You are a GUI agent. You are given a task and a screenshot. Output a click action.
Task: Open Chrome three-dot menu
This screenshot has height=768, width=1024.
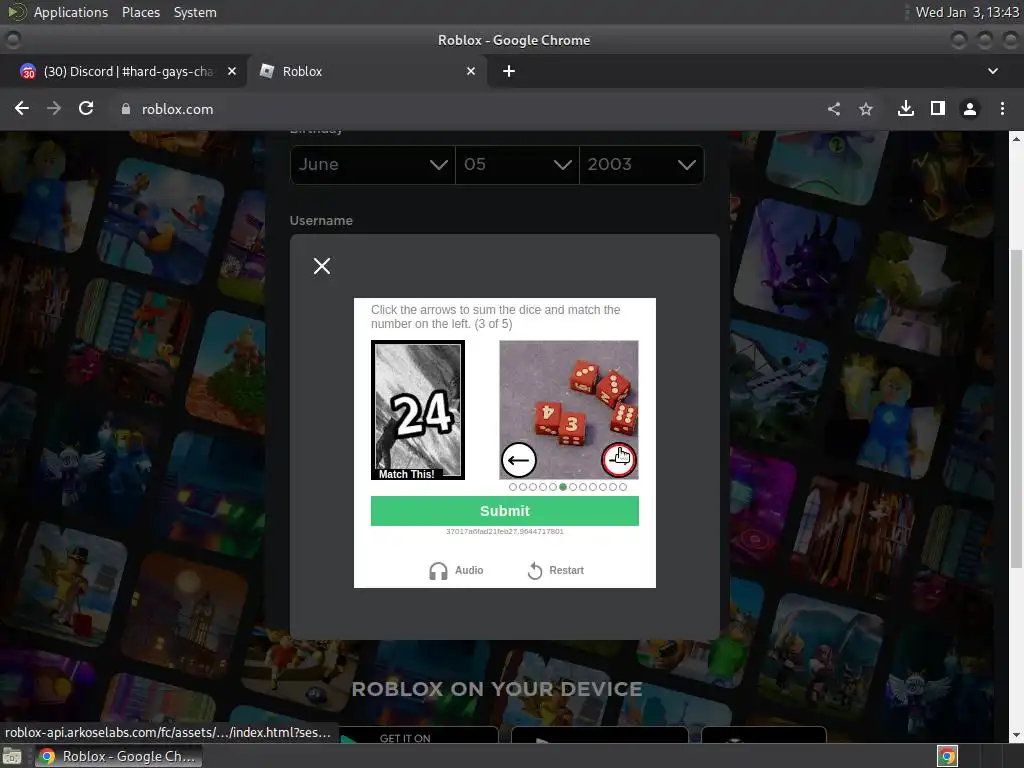[x=1002, y=108]
